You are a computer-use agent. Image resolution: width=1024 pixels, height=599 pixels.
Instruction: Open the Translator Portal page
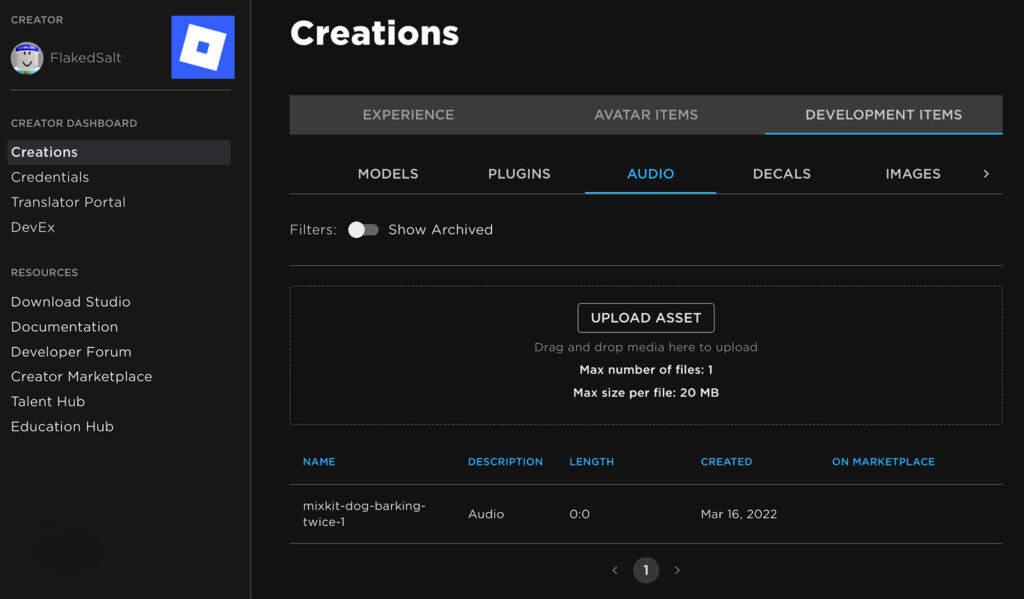(67, 201)
